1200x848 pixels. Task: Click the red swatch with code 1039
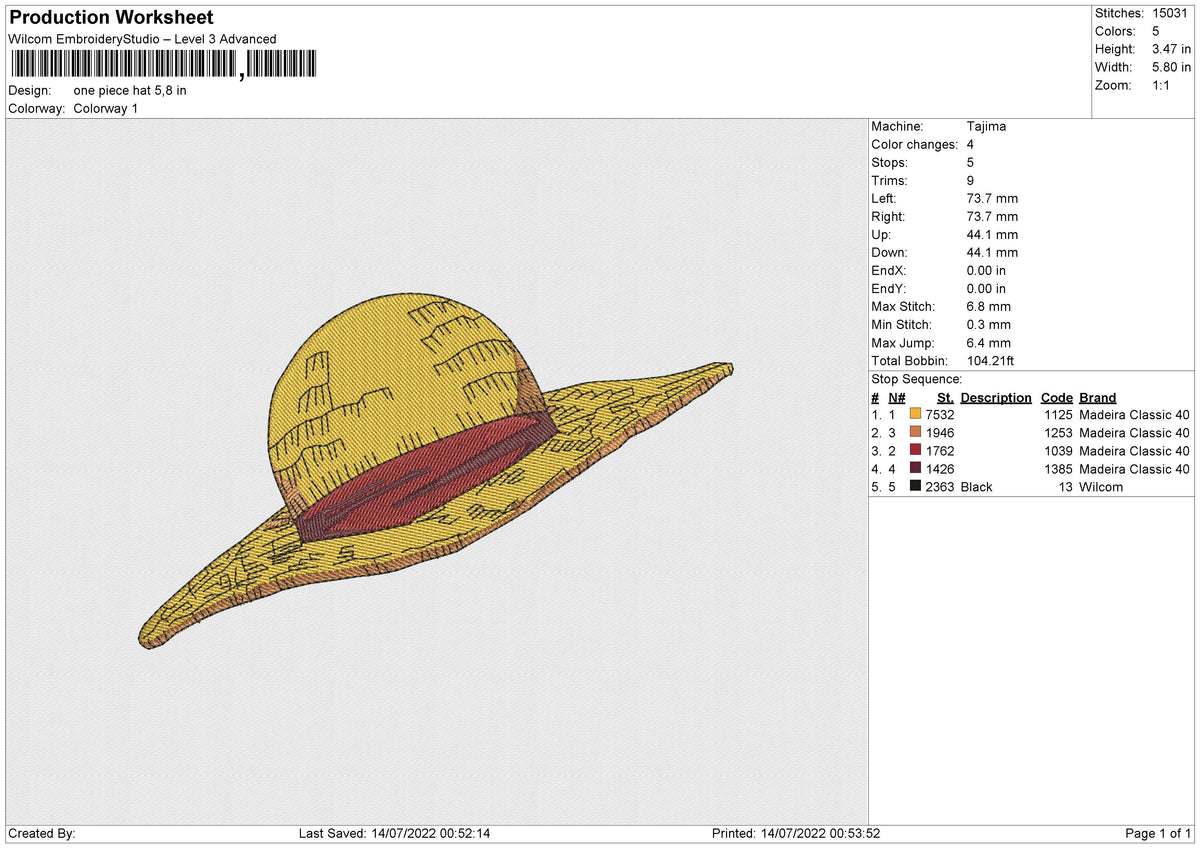(x=915, y=451)
